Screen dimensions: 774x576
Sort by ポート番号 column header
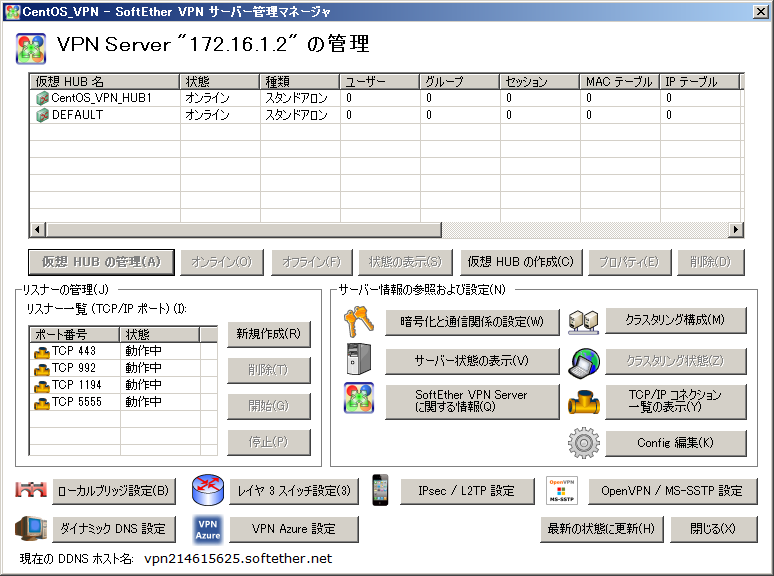coord(74,334)
